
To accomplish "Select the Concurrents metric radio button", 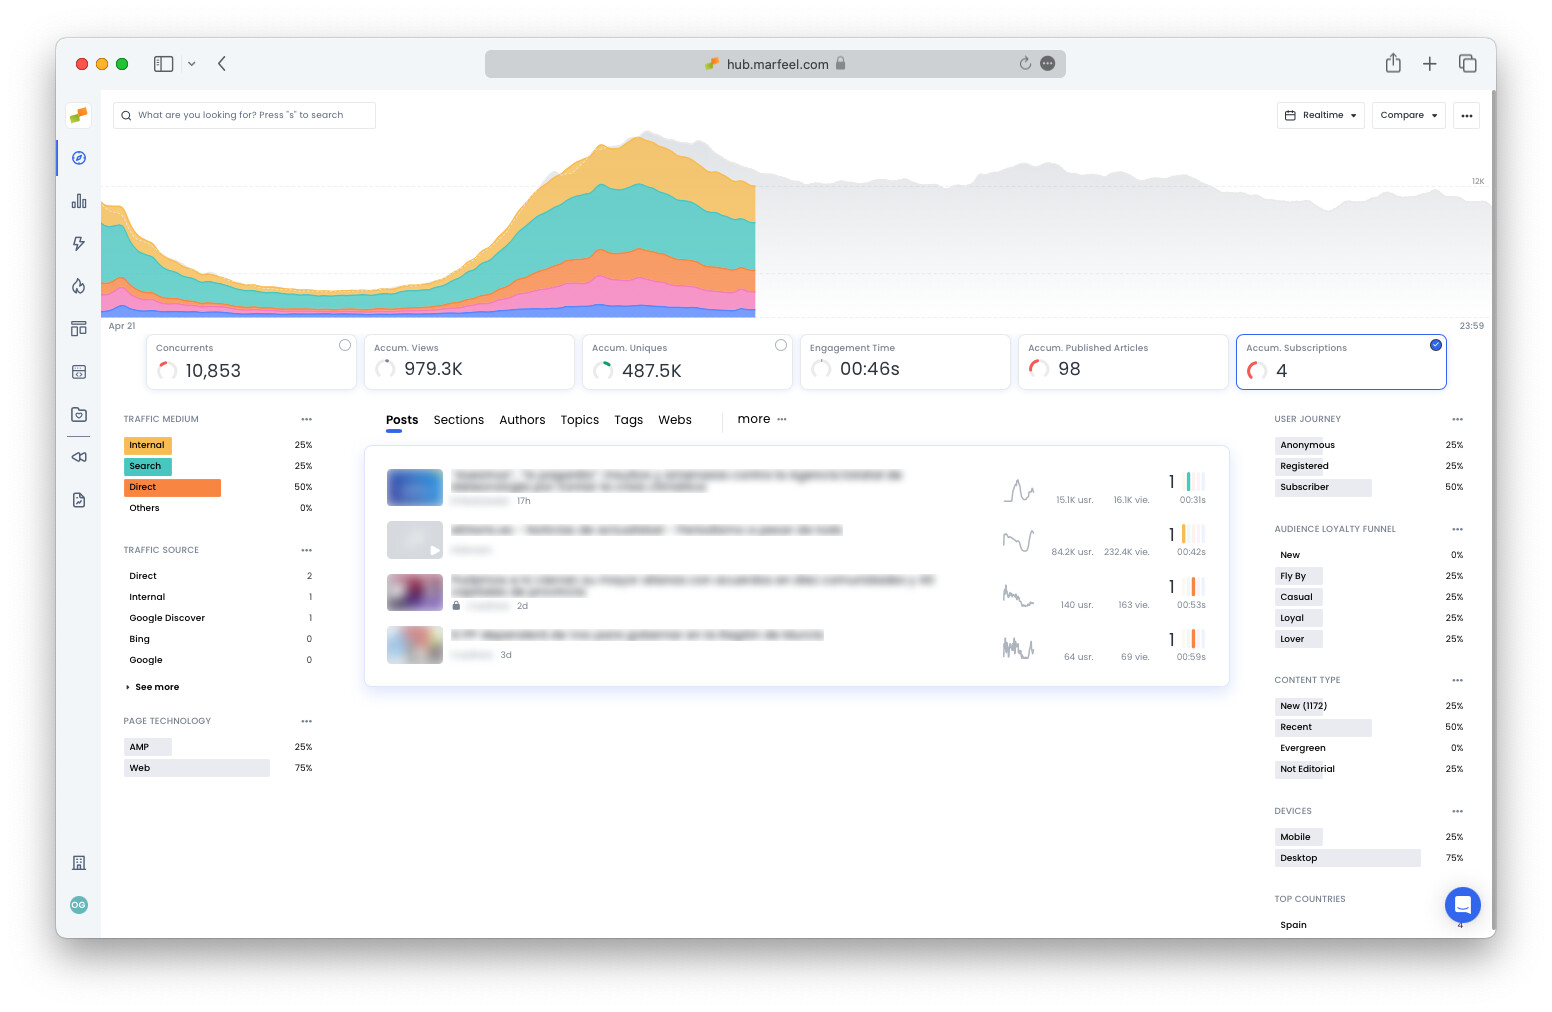I will coord(345,344).
